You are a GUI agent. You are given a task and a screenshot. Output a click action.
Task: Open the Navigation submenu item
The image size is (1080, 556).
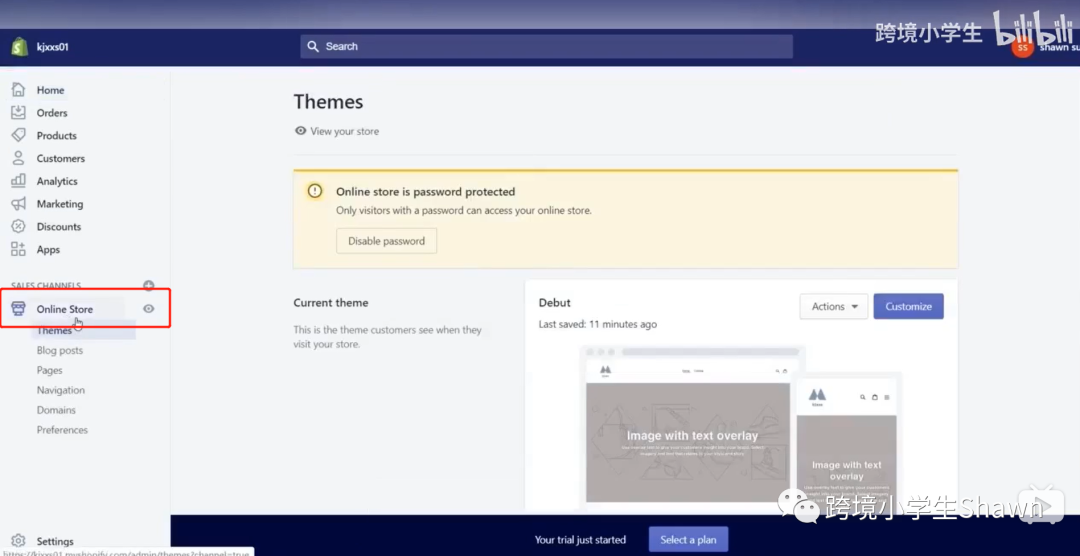coord(61,390)
